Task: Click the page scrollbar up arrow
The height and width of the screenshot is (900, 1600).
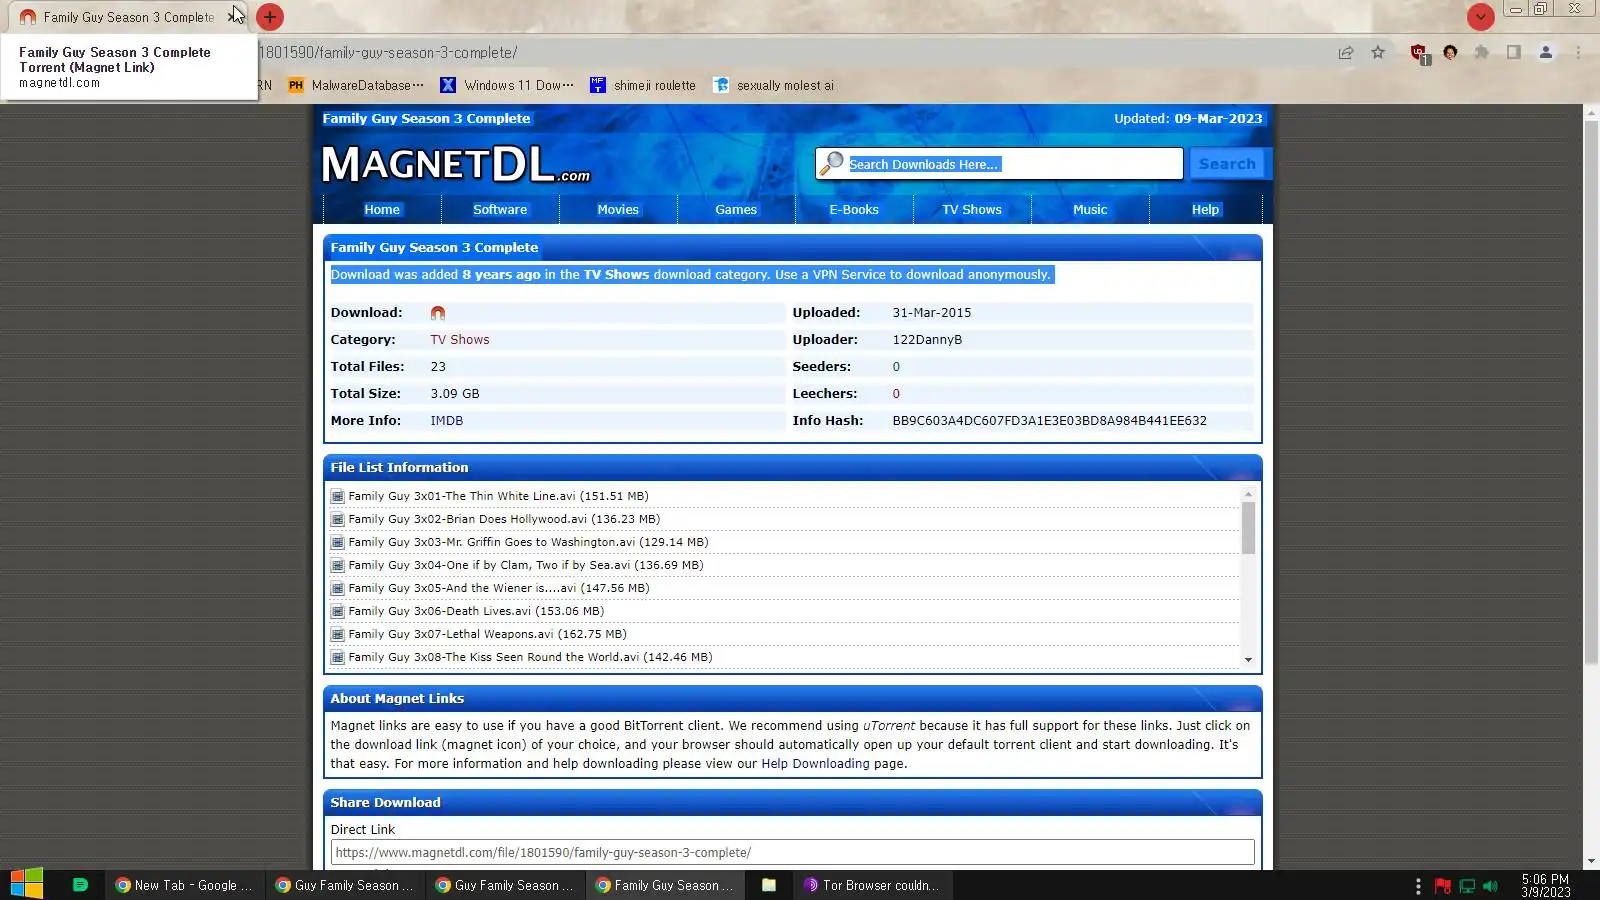Action: click(1591, 112)
